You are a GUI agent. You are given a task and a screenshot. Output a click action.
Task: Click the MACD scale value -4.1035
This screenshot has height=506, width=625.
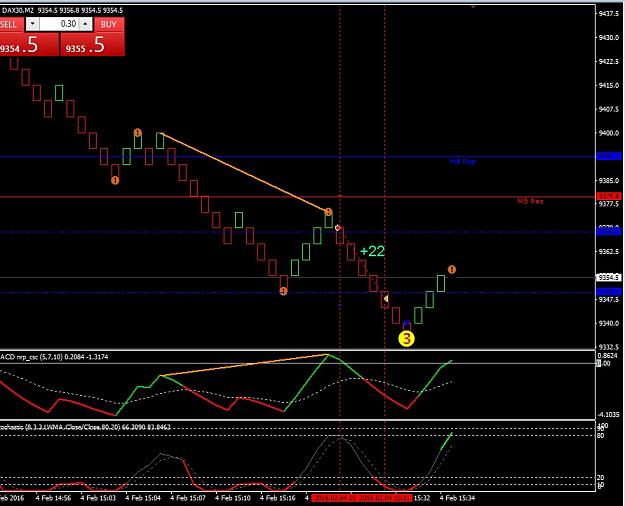[609, 415]
